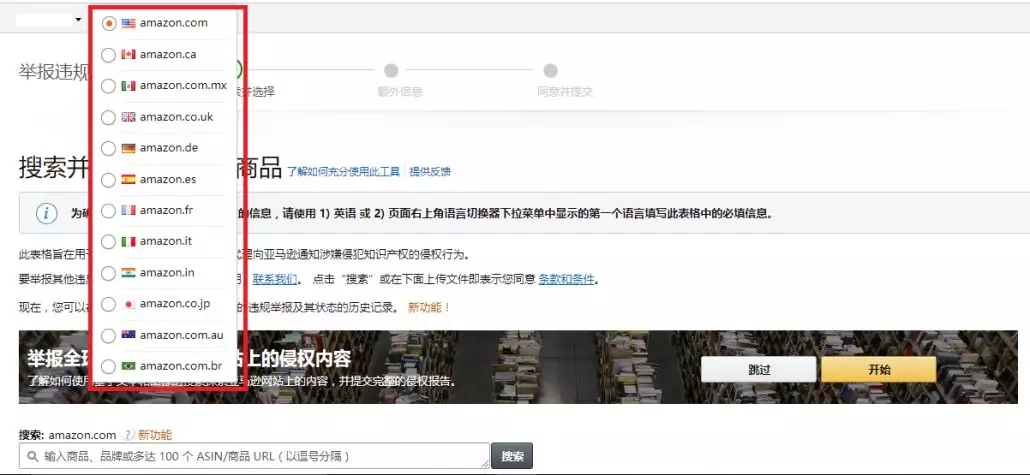Click the 跳过 button
The height and width of the screenshot is (475, 1030).
[759, 370]
